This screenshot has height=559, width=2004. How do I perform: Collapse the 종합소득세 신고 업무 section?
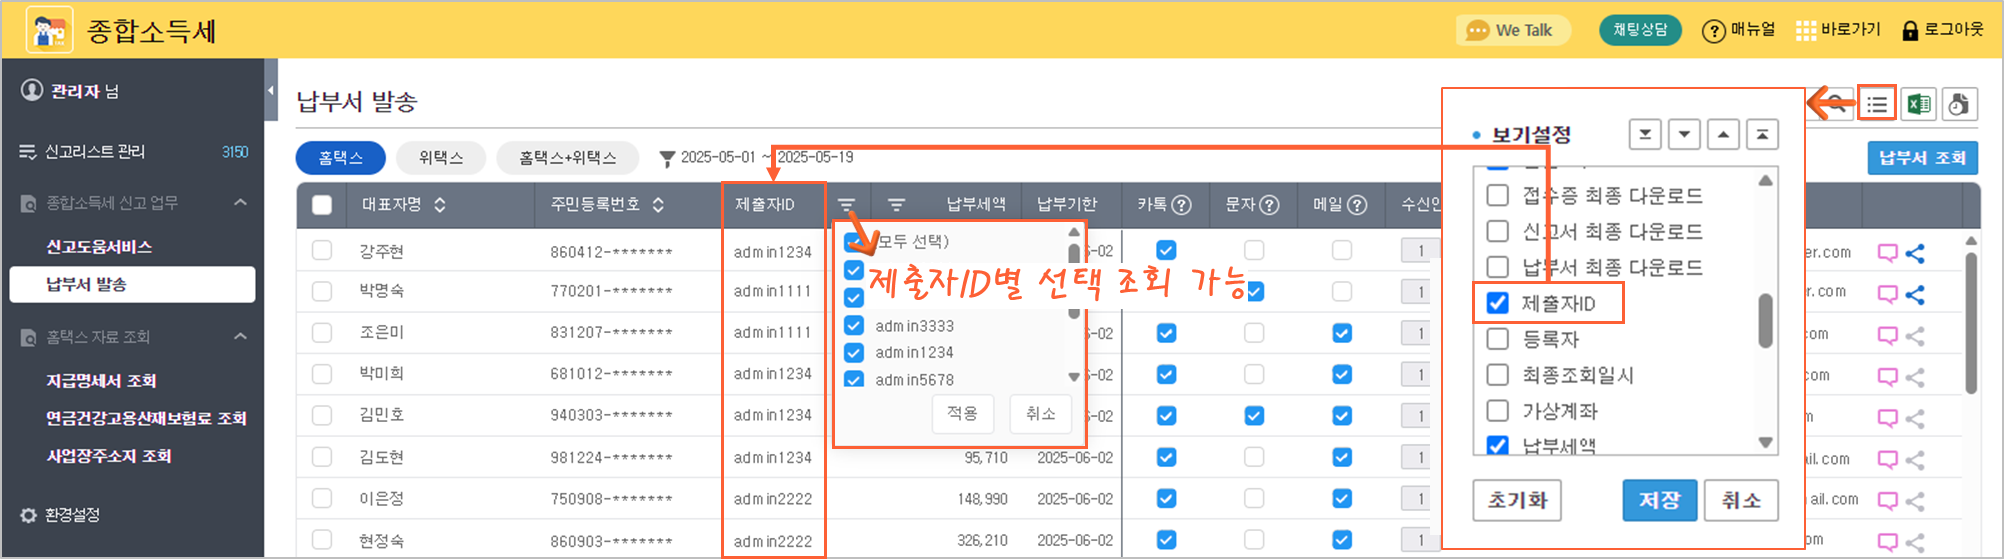(x=240, y=203)
